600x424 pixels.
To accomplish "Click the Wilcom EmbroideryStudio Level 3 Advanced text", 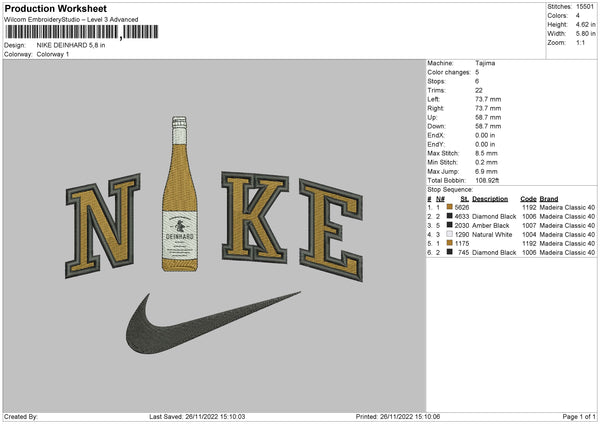I will (x=71, y=20).
